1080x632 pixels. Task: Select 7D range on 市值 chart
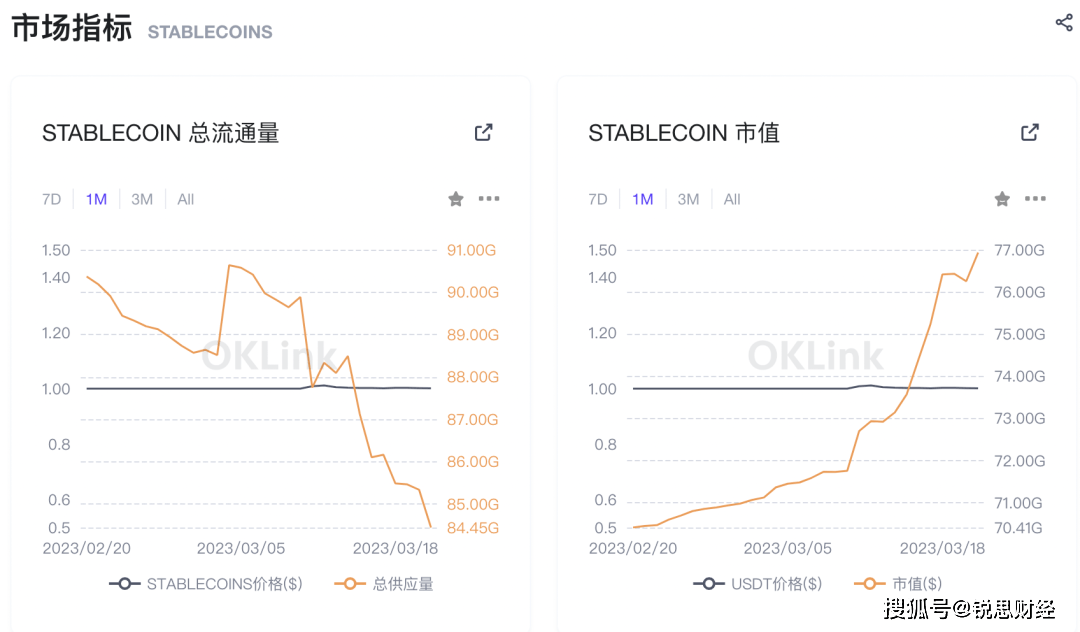(x=598, y=199)
